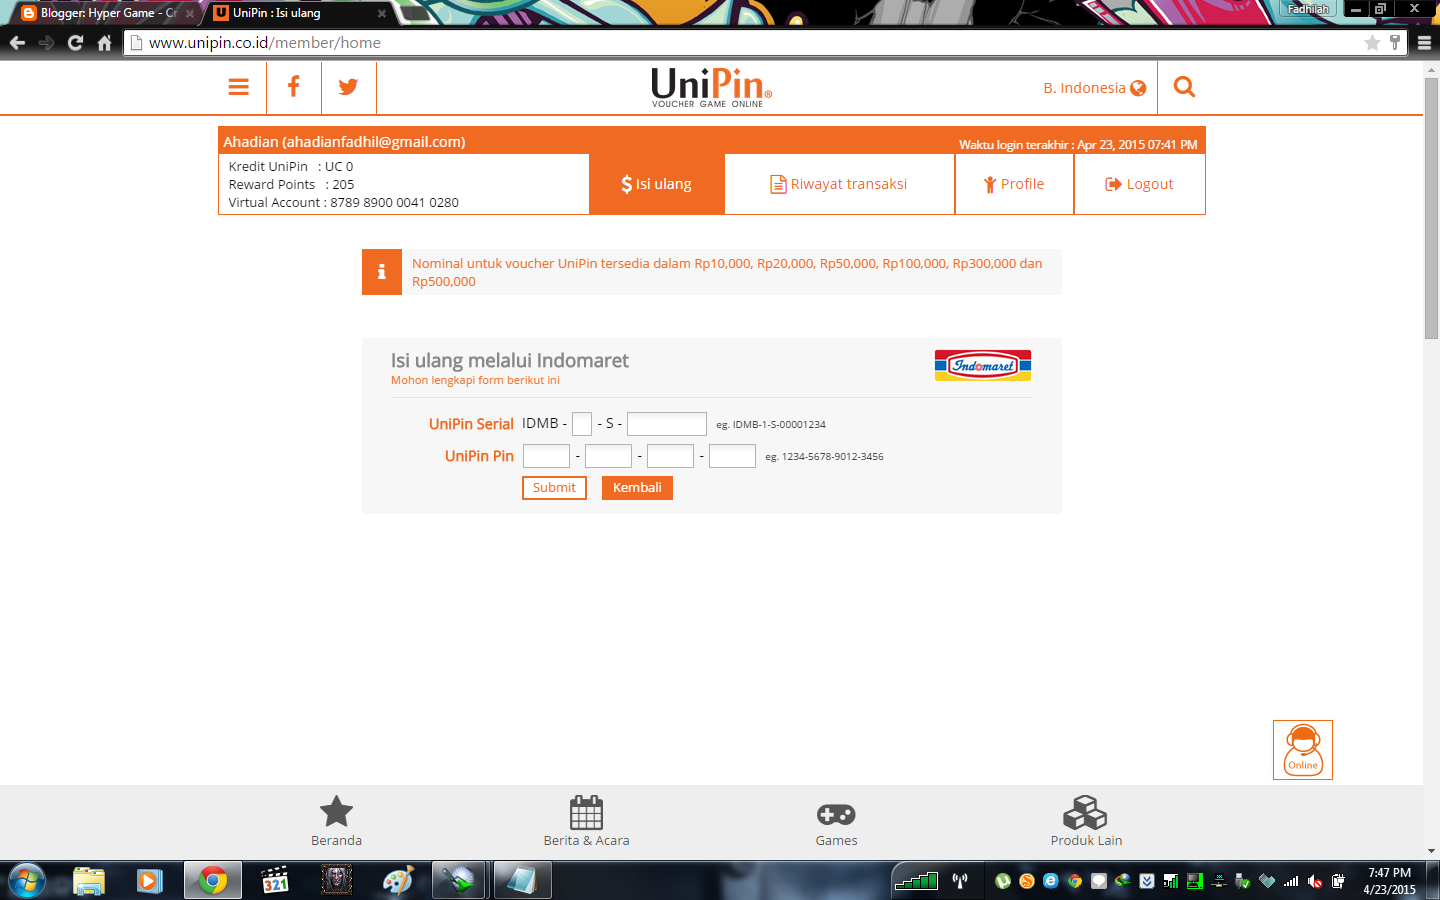Open the B. Indonesia language selector
Image resolution: width=1440 pixels, height=900 pixels.
tap(1094, 88)
